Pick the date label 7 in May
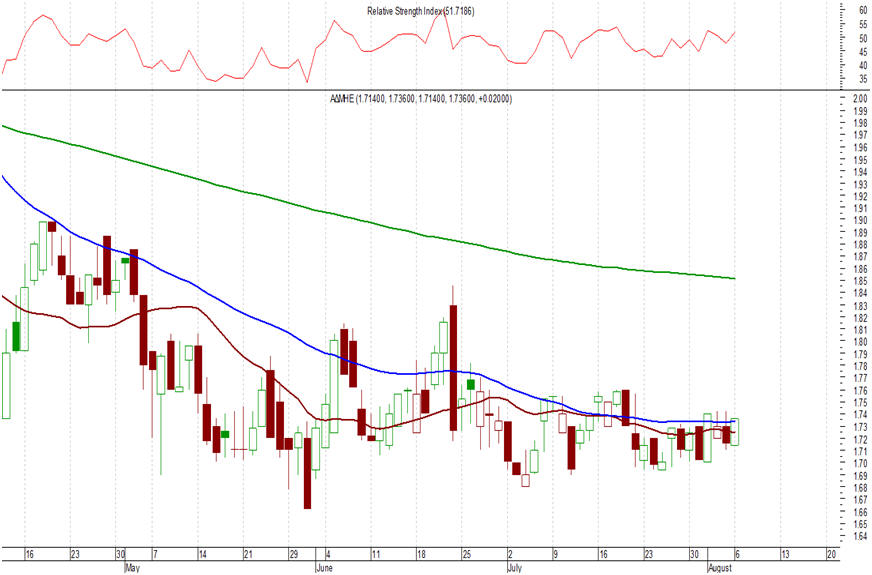This screenshot has height=575, width=872. point(156,554)
